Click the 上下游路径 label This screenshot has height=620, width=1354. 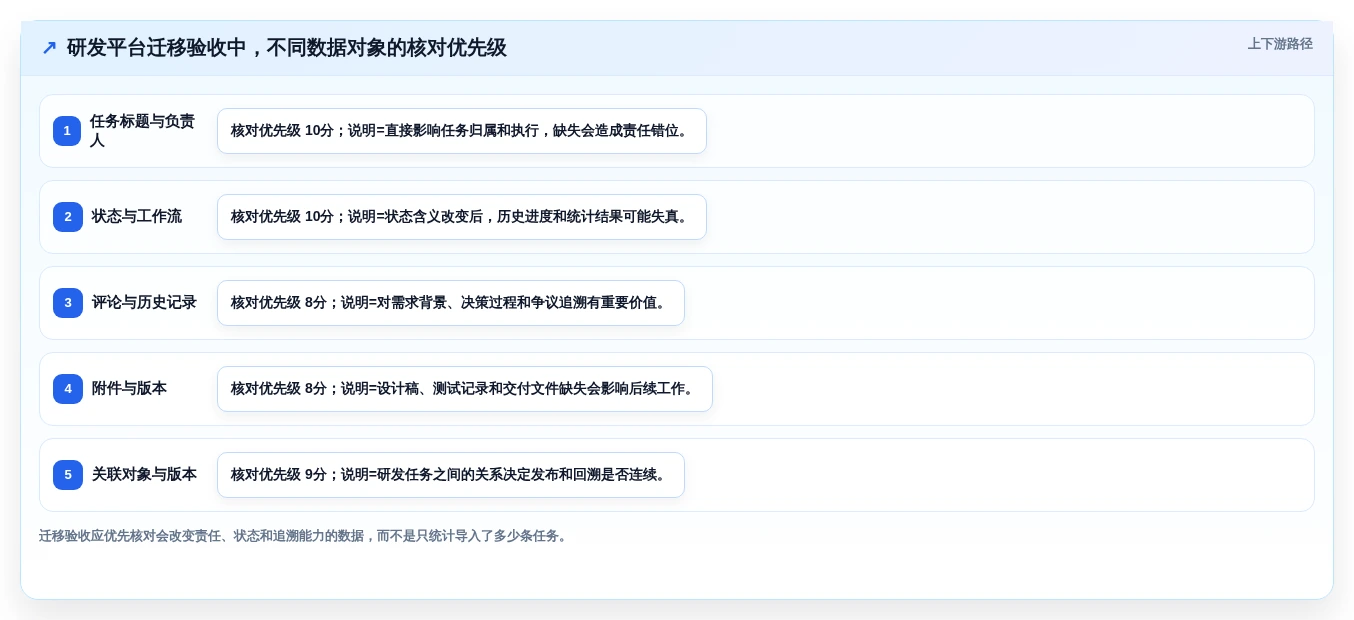tap(1279, 44)
